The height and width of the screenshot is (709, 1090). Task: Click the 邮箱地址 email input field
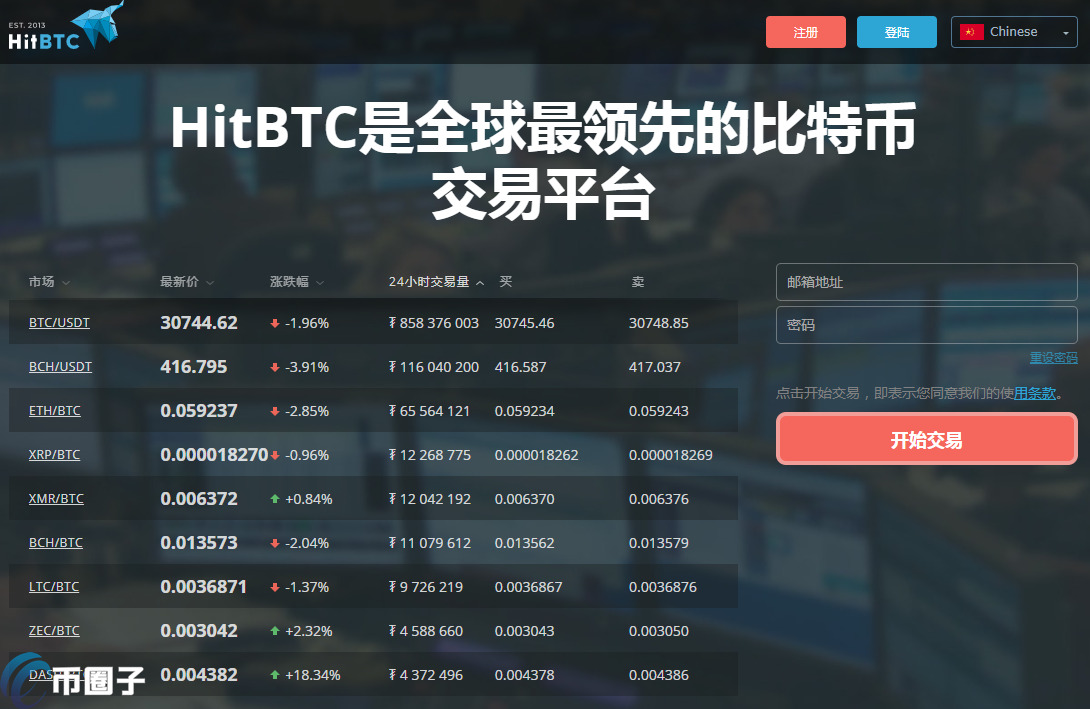927,282
